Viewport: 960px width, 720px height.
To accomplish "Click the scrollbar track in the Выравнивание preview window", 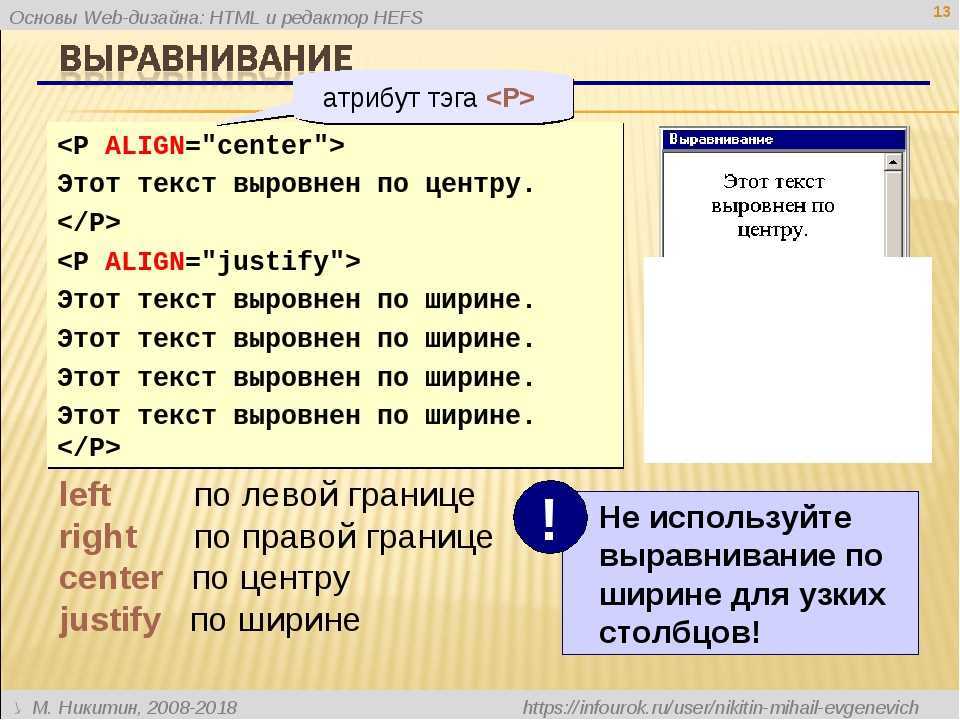I will 893,214.
